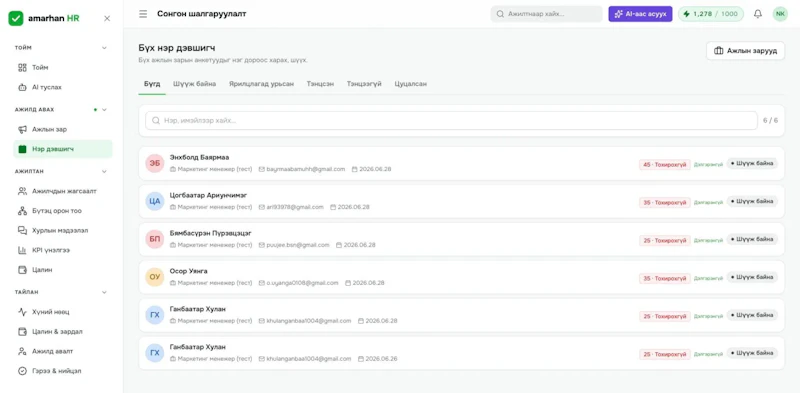Click the Ажлын зарууд button

click(x=745, y=51)
